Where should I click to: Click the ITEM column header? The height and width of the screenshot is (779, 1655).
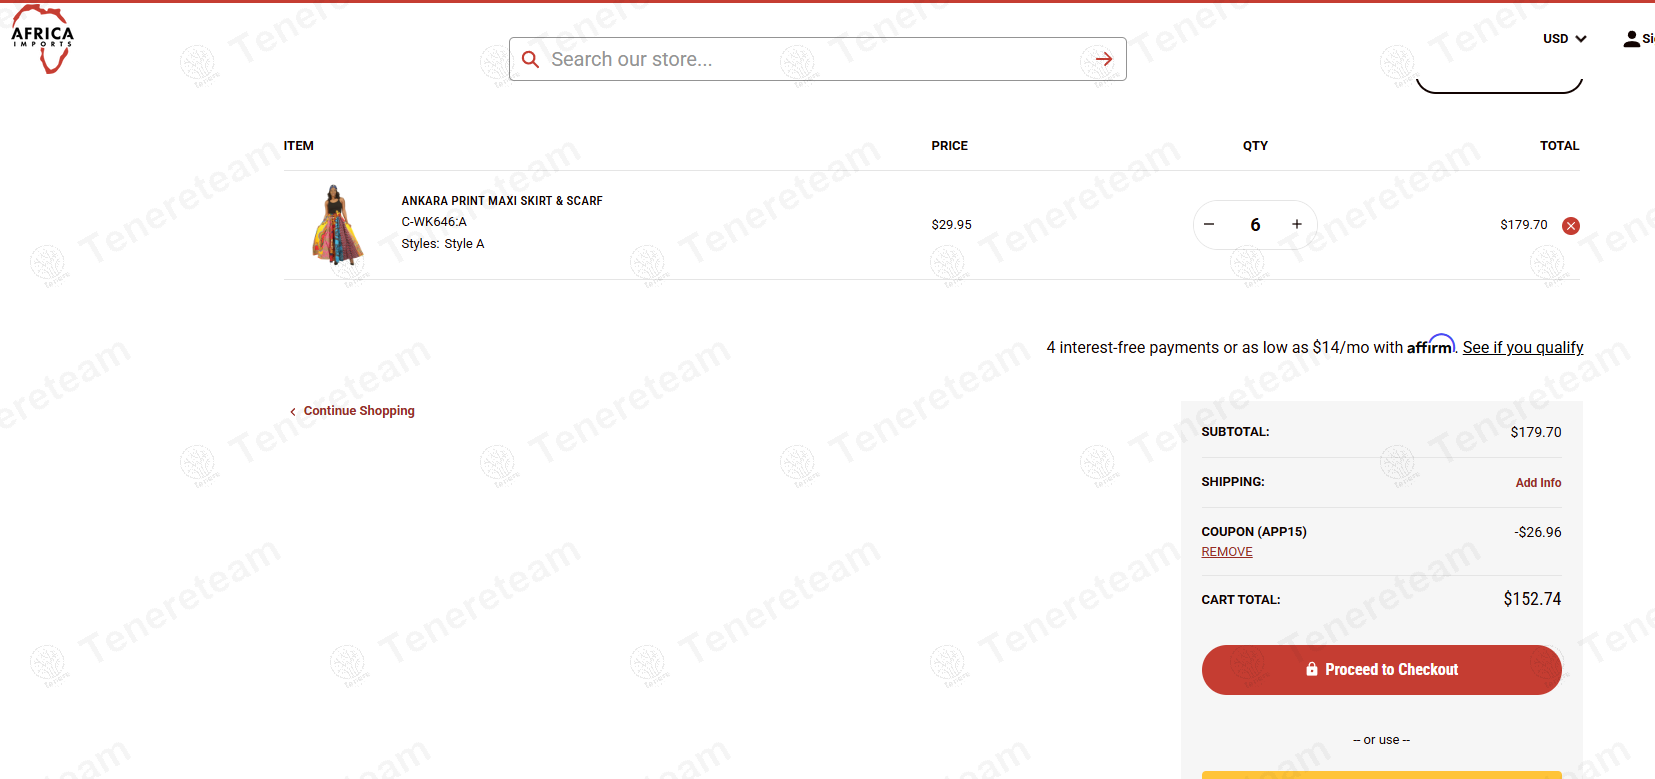tap(298, 146)
